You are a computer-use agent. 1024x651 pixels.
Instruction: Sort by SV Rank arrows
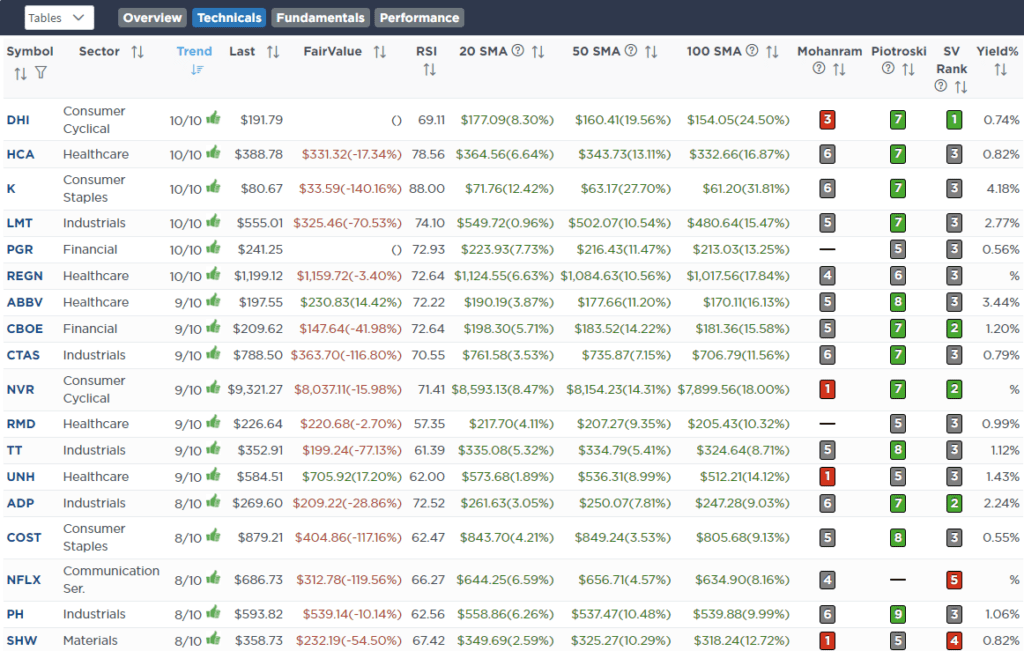[961, 87]
